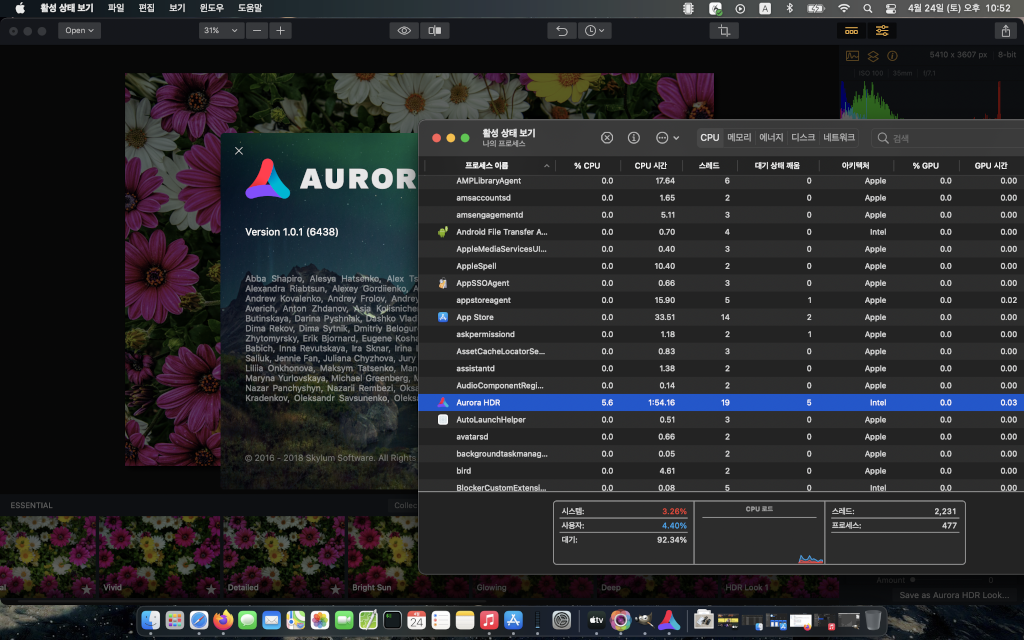Select the Detailed preset thumbnail

[x=283, y=556]
